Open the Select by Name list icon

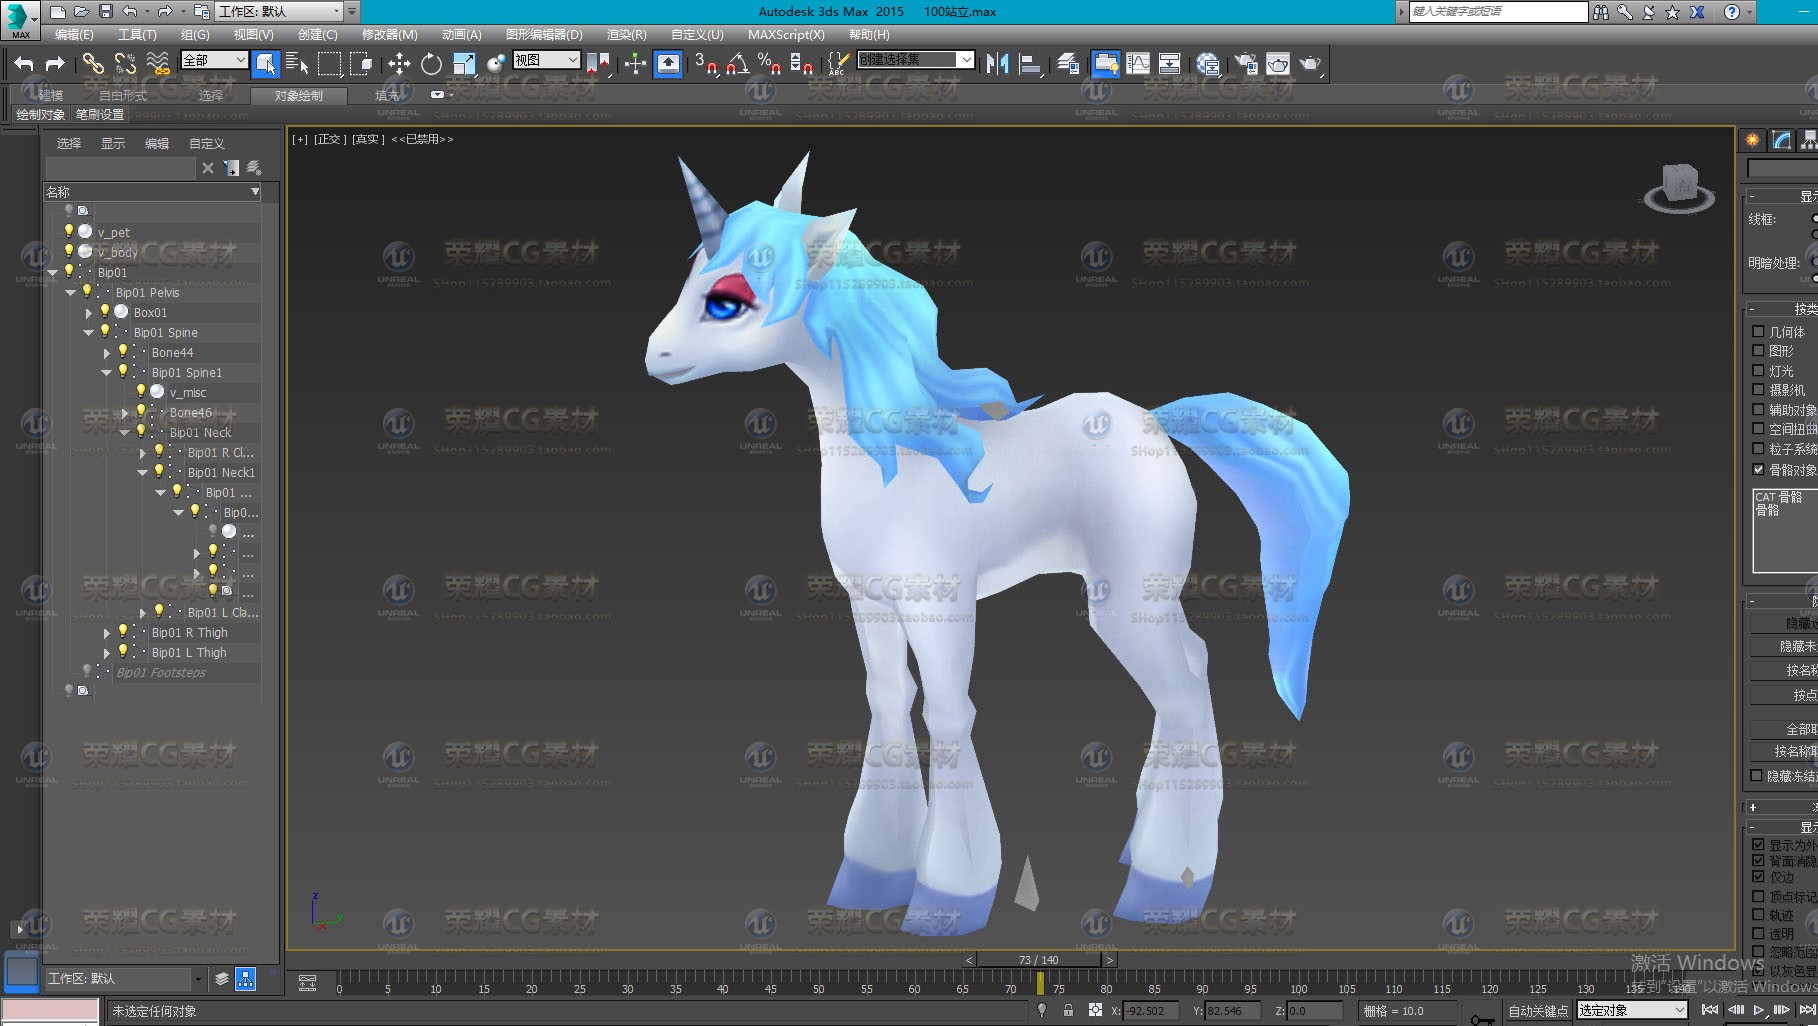tap(297, 64)
